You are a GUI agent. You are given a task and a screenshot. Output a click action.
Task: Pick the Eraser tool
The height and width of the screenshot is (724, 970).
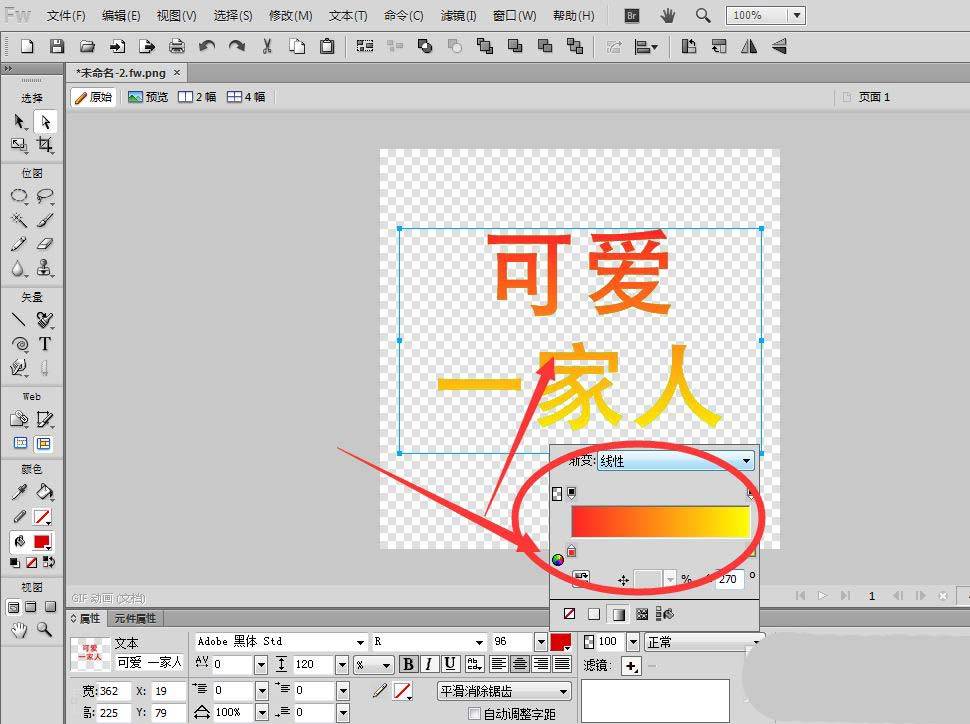(x=45, y=244)
